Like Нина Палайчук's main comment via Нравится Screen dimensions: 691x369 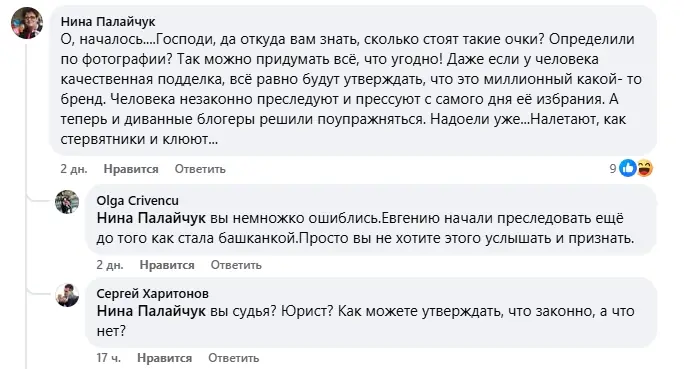coord(131,169)
